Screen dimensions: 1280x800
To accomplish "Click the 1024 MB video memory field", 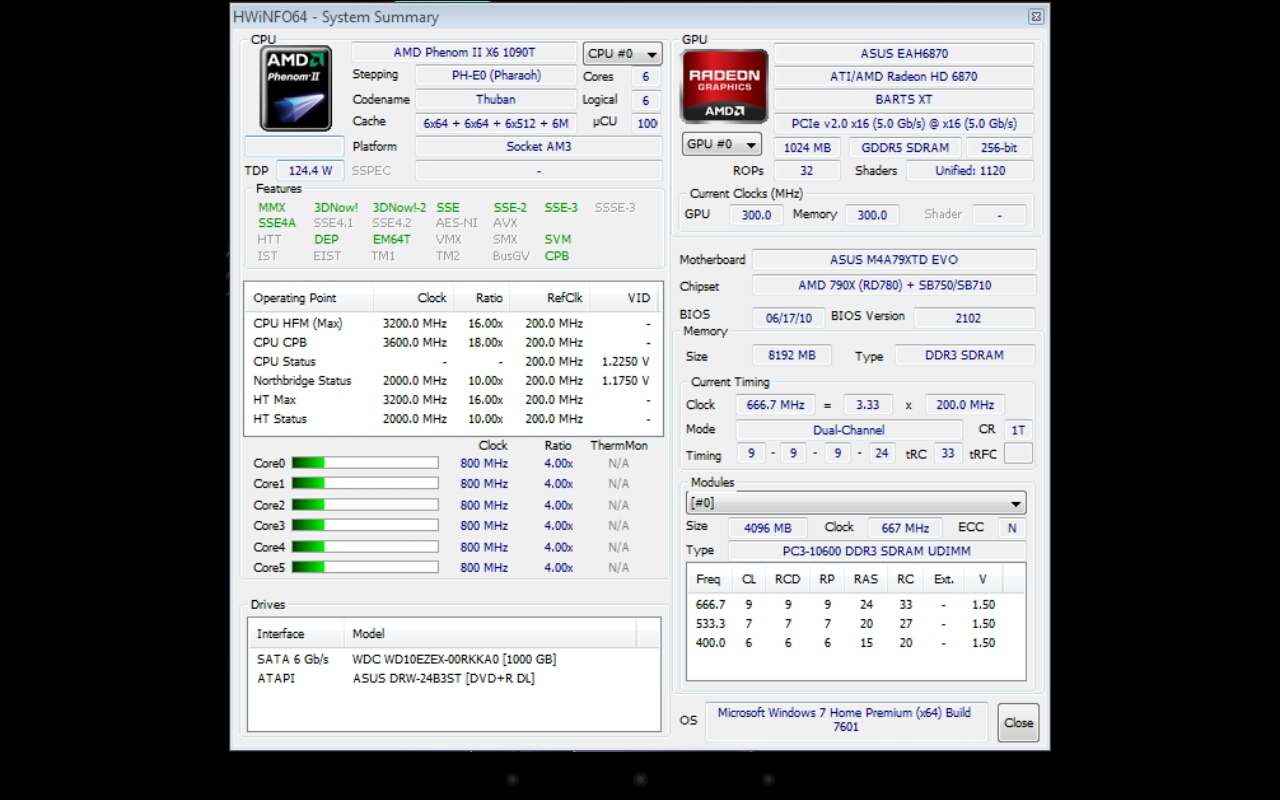I will tap(807, 147).
